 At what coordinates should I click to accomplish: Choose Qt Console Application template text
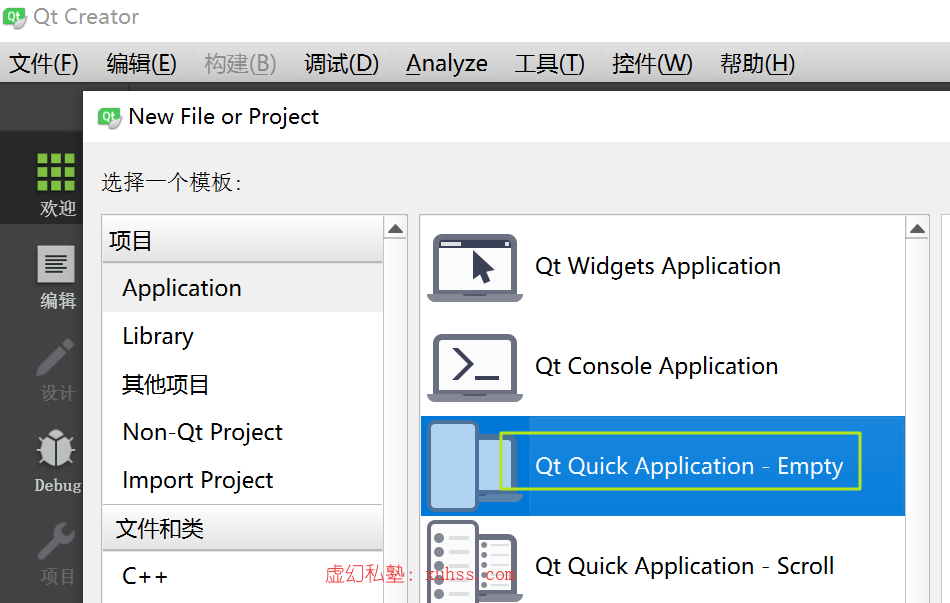click(x=657, y=367)
